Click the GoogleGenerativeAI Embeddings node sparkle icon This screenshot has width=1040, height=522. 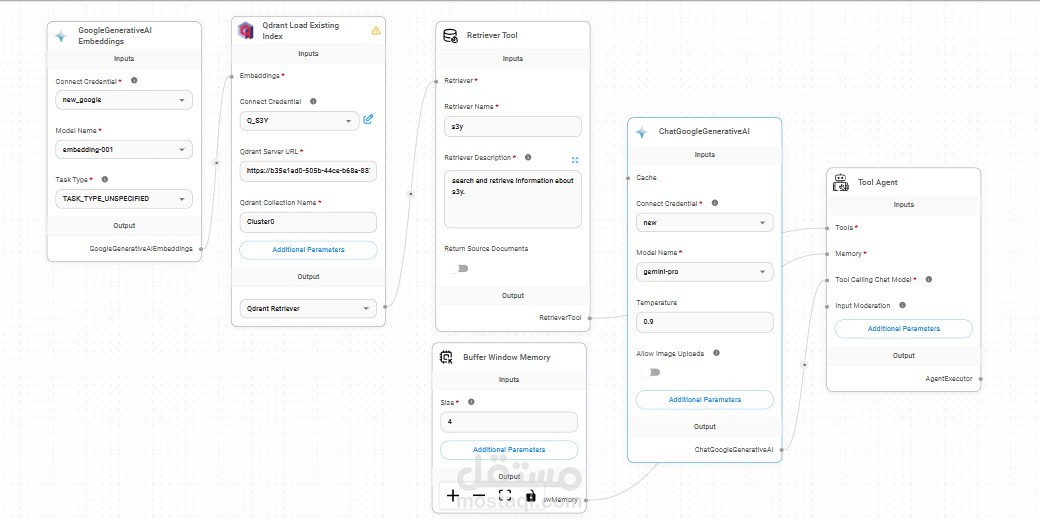(61, 36)
